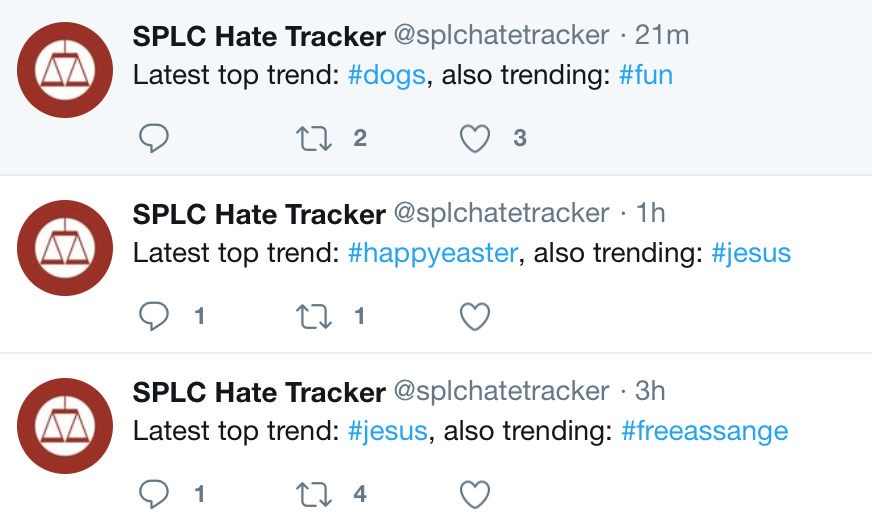Open the 21m timestamp of first tweet
This screenshot has width=872, height=528.
pyautogui.click(x=662, y=36)
